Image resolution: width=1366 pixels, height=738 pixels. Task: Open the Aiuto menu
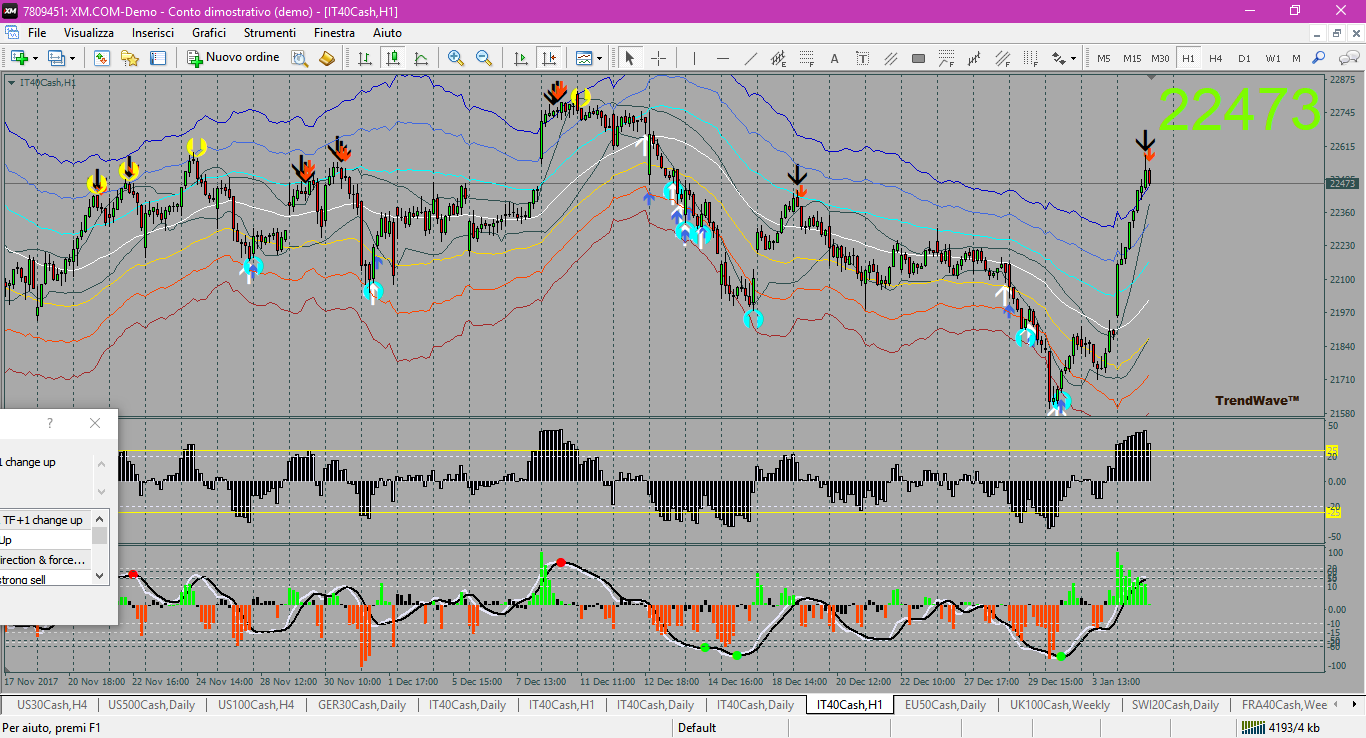coord(387,33)
